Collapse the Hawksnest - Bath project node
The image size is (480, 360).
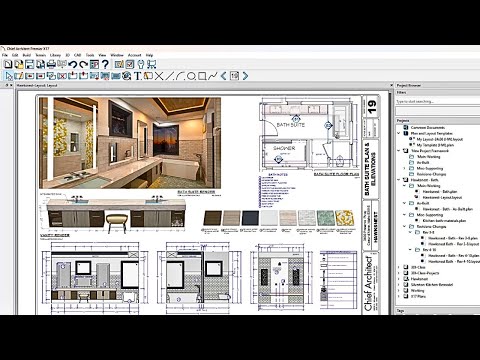[399, 180]
